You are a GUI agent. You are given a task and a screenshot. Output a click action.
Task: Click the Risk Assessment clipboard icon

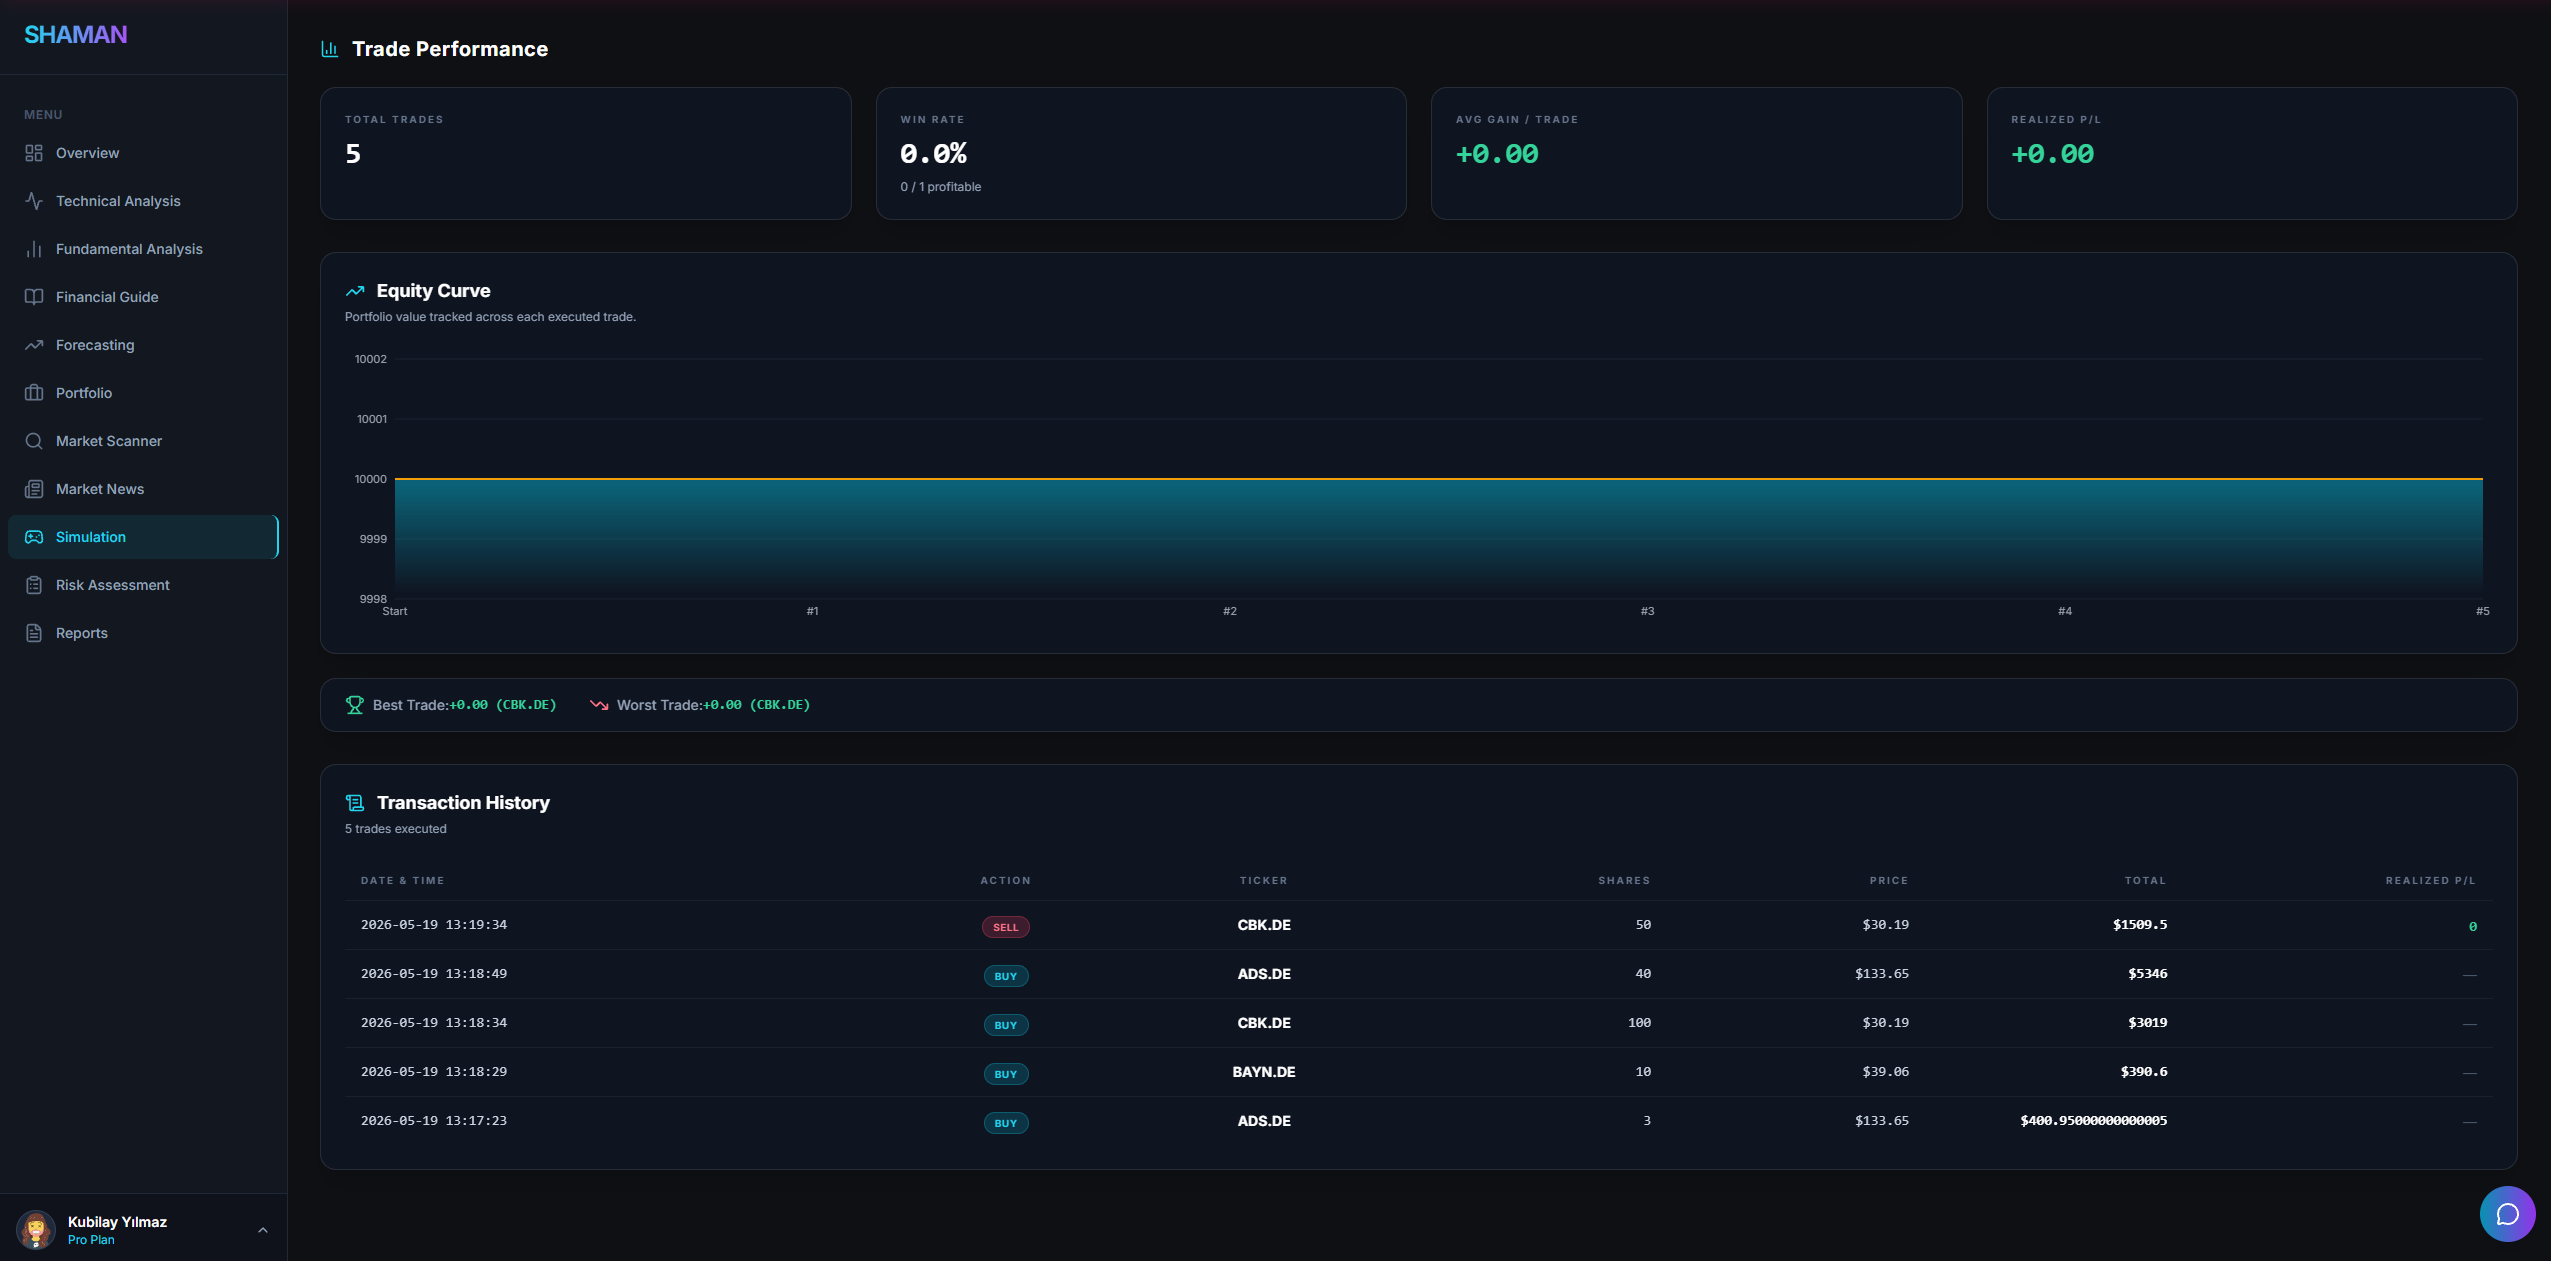click(x=34, y=585)
